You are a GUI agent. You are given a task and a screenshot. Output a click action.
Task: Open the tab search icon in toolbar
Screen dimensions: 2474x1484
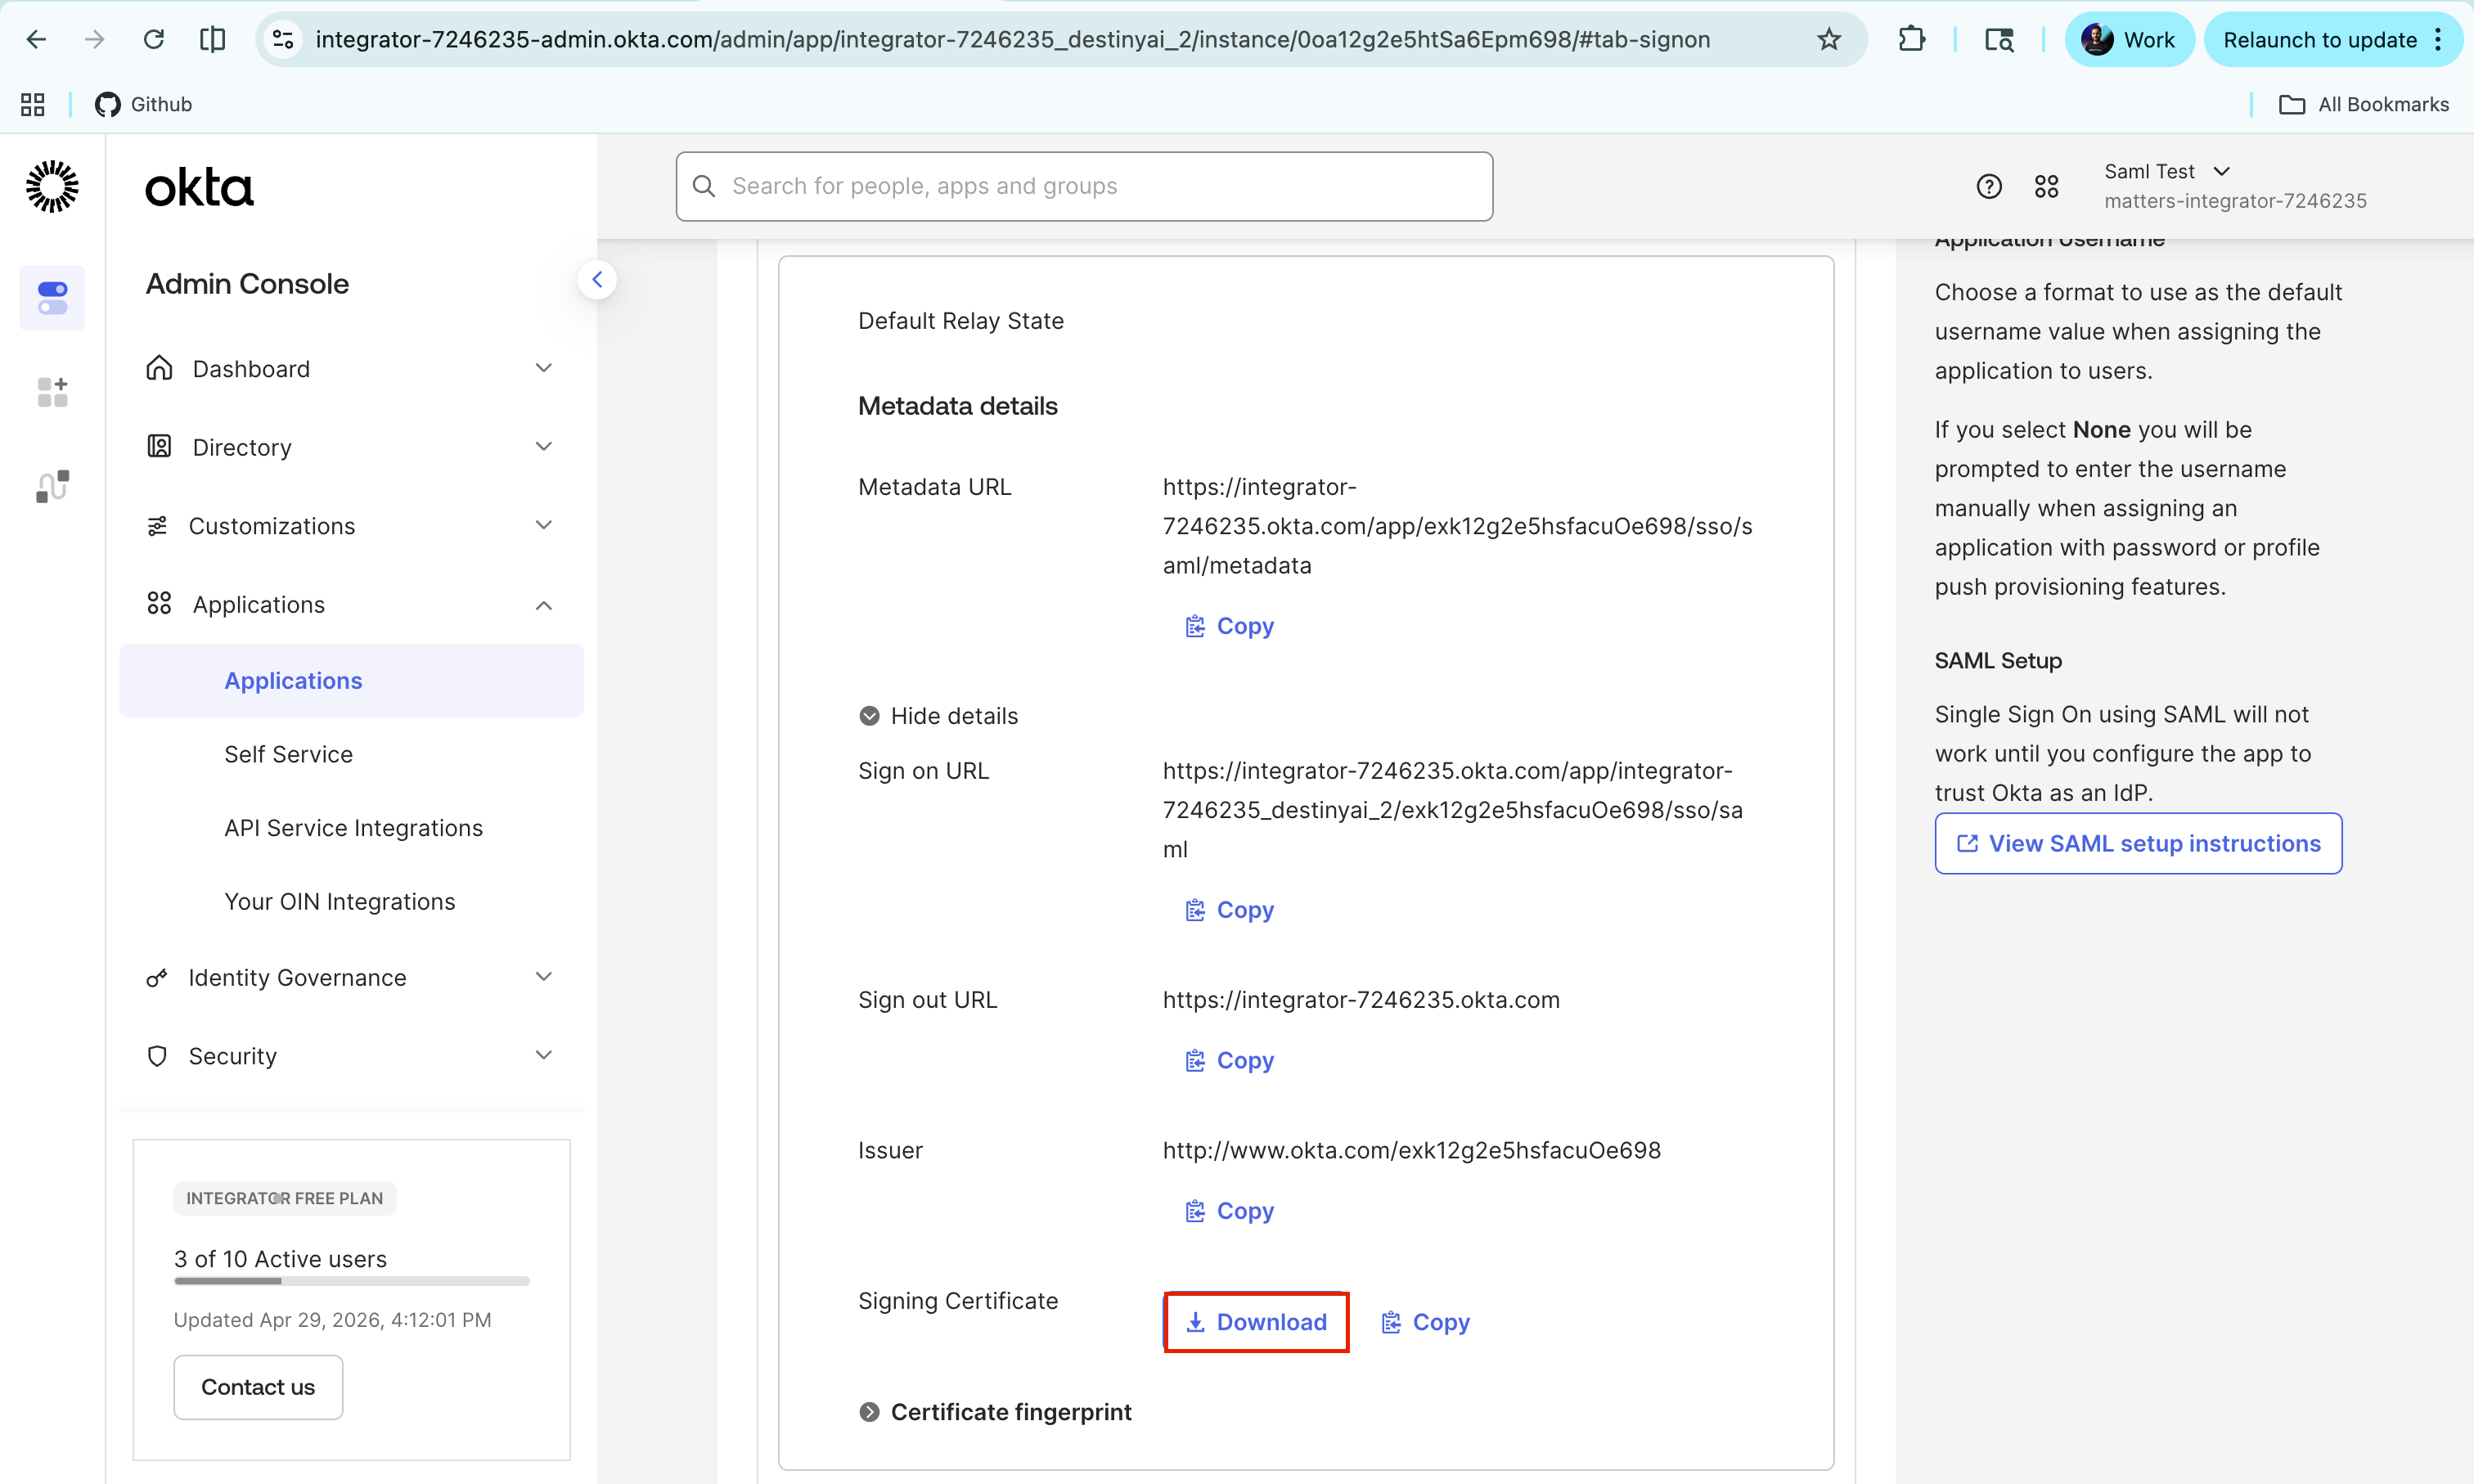pos(1998,40)
